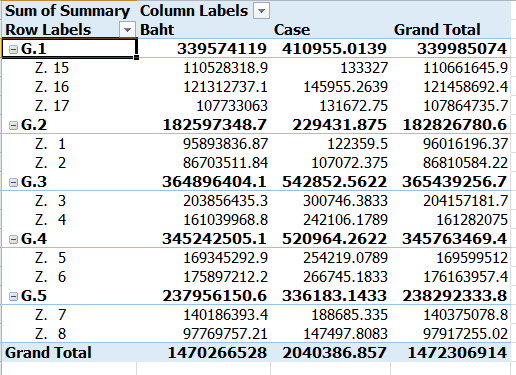516x375 pixels.
Task: Select the Baht column header
Action: 157,30
